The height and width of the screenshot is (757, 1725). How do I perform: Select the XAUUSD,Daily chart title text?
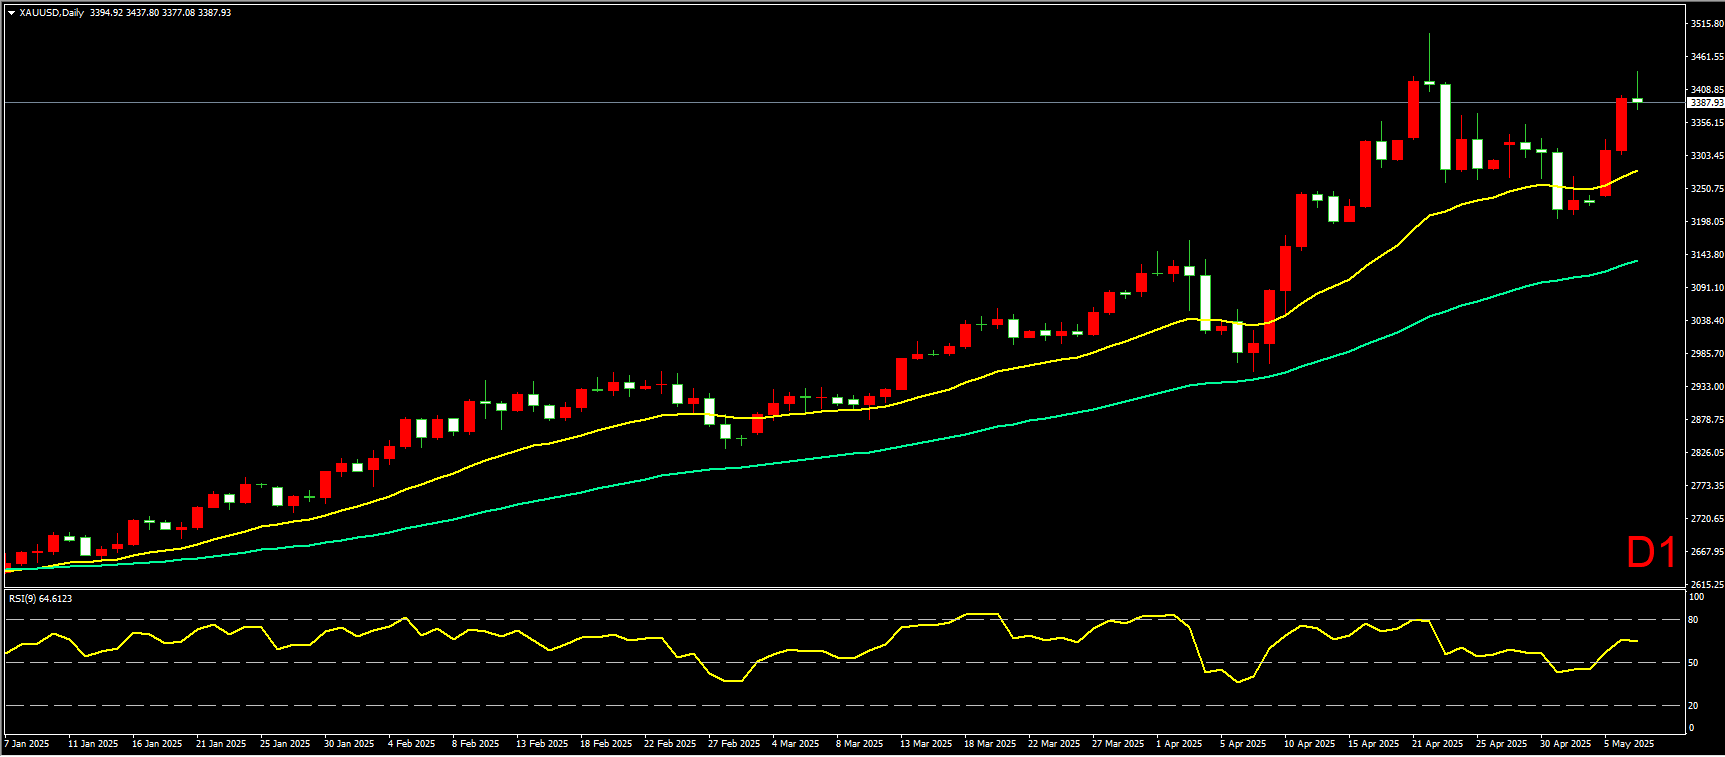51,13
